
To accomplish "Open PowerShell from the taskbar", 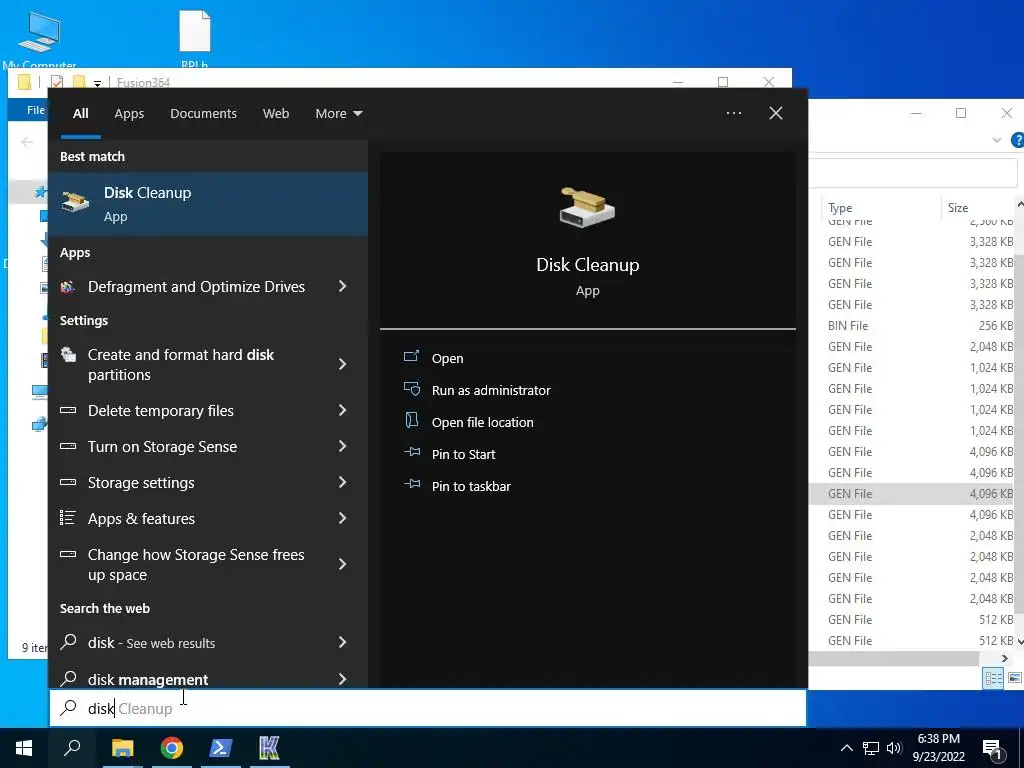I will [220, 748].
